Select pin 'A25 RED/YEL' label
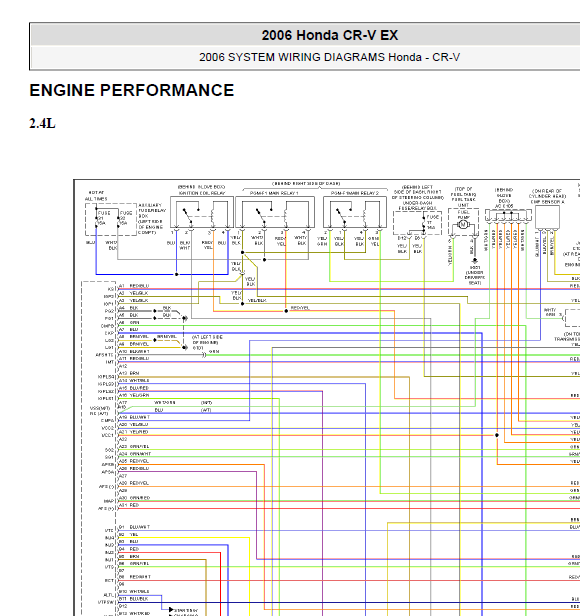The width and height of the screenshot is (580, 616). tap(134, 461)
